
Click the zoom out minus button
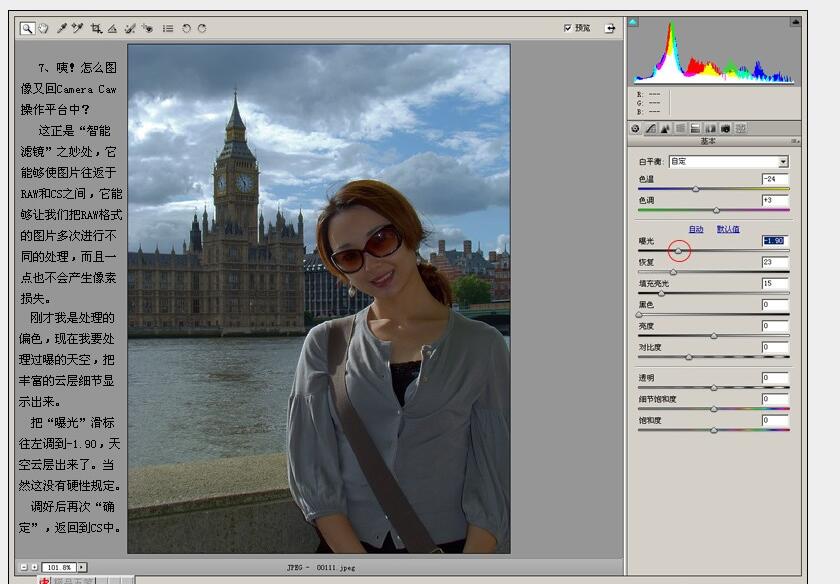(25, 566)
